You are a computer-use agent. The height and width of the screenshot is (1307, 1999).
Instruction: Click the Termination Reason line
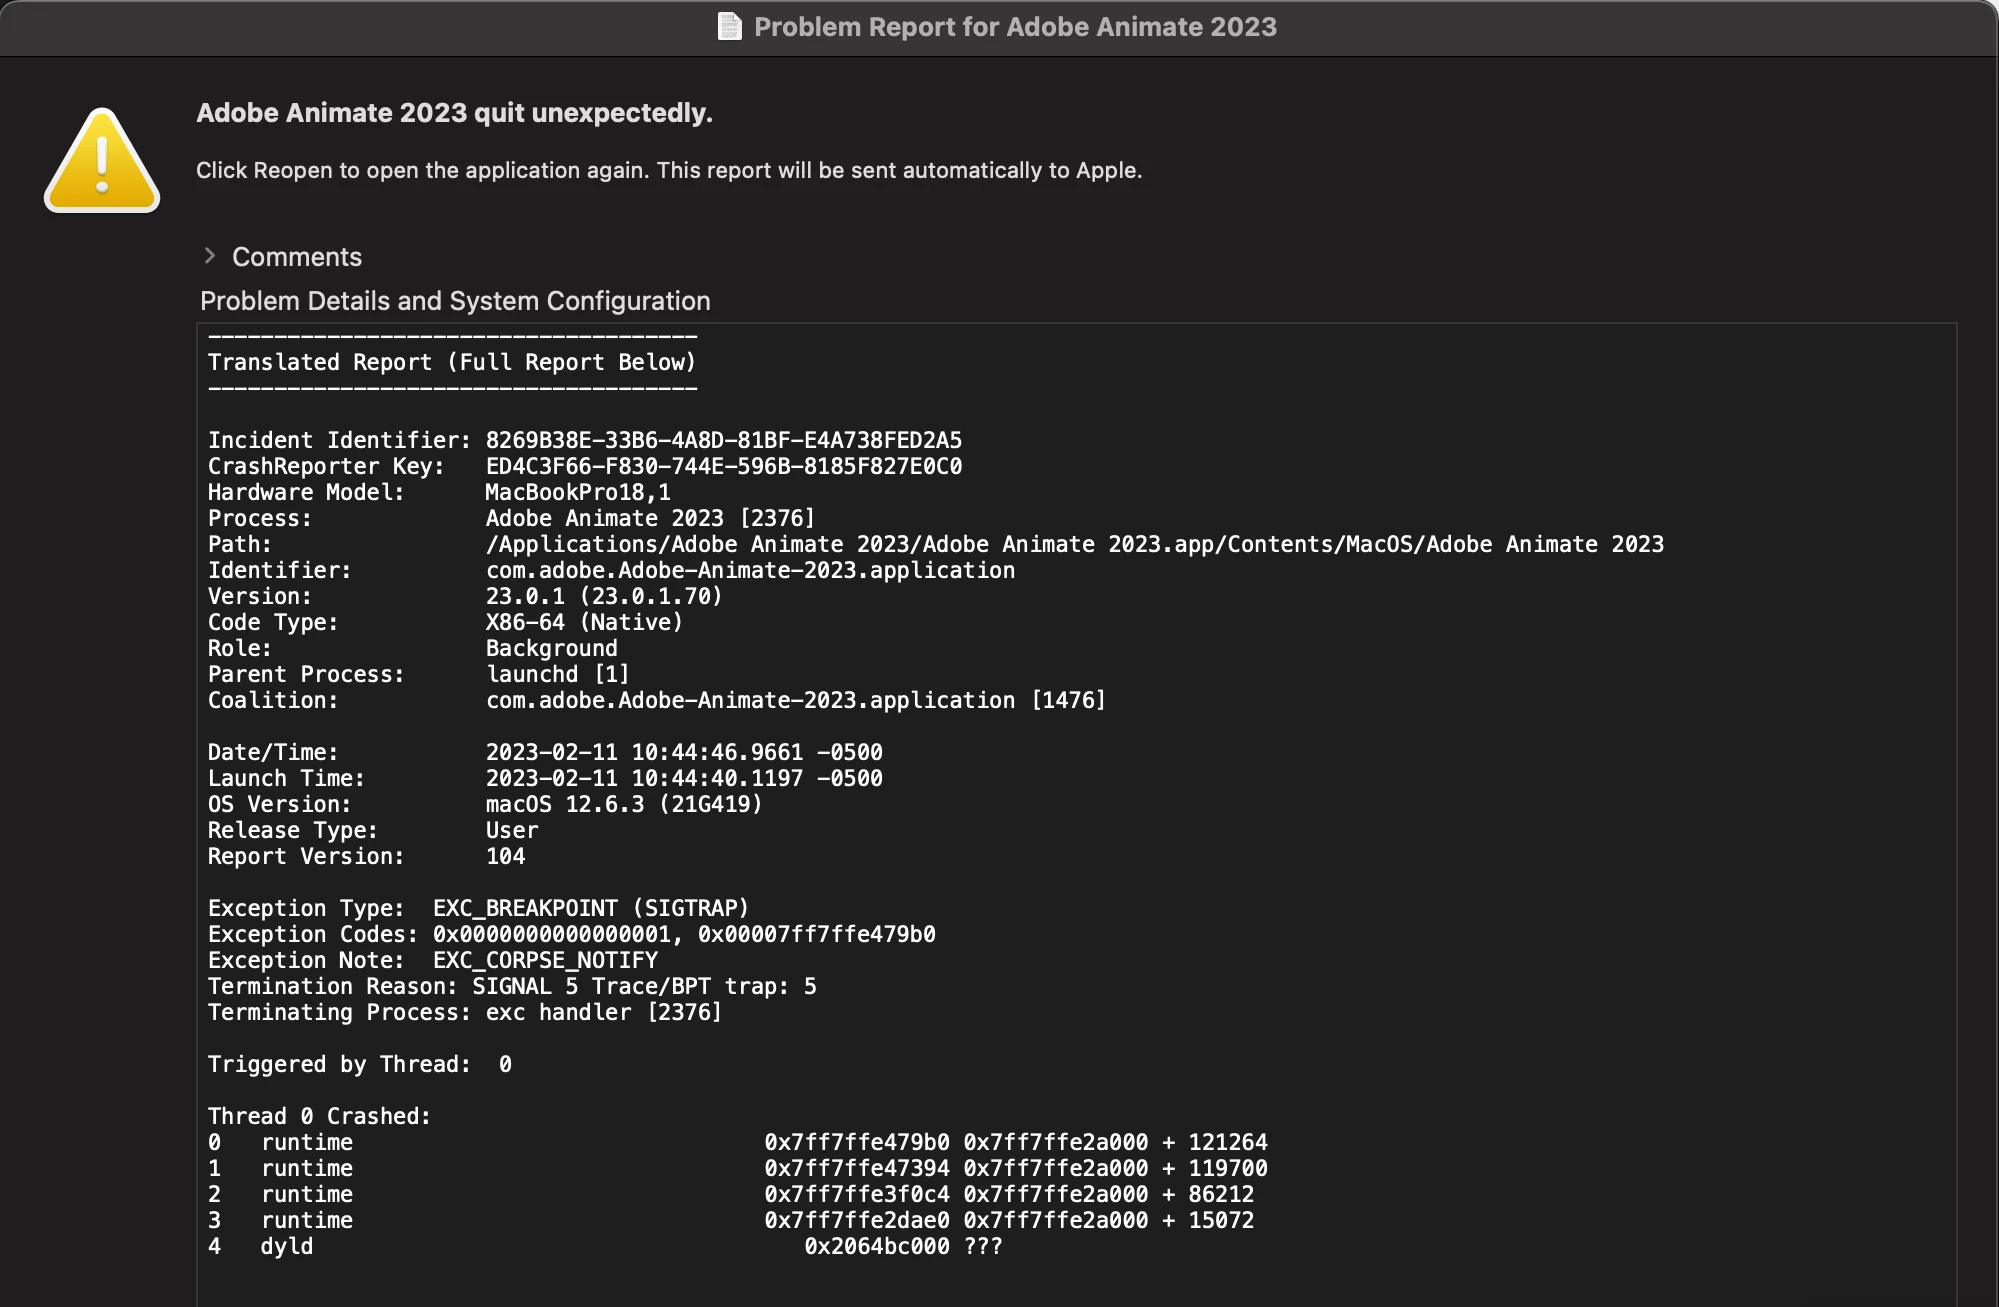[x=511, y=986]
